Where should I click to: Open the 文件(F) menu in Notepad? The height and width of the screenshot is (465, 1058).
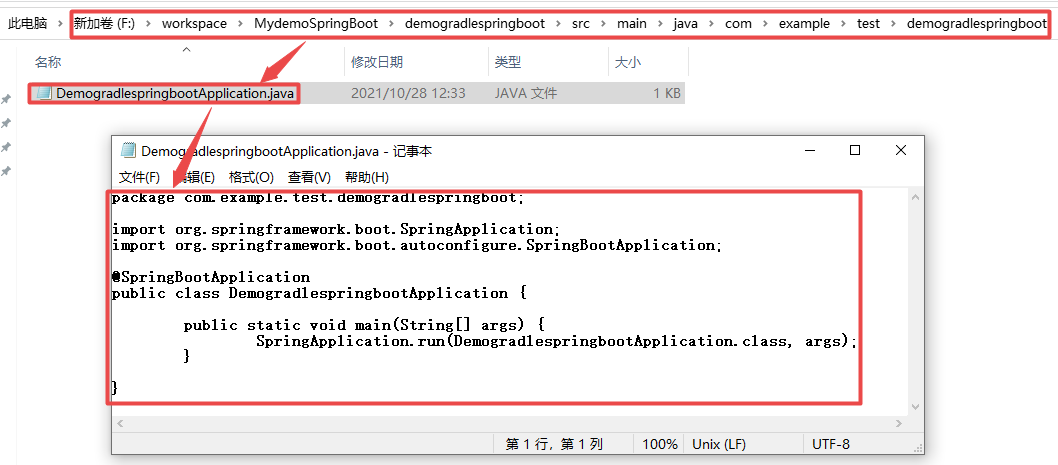coord(139,177)
